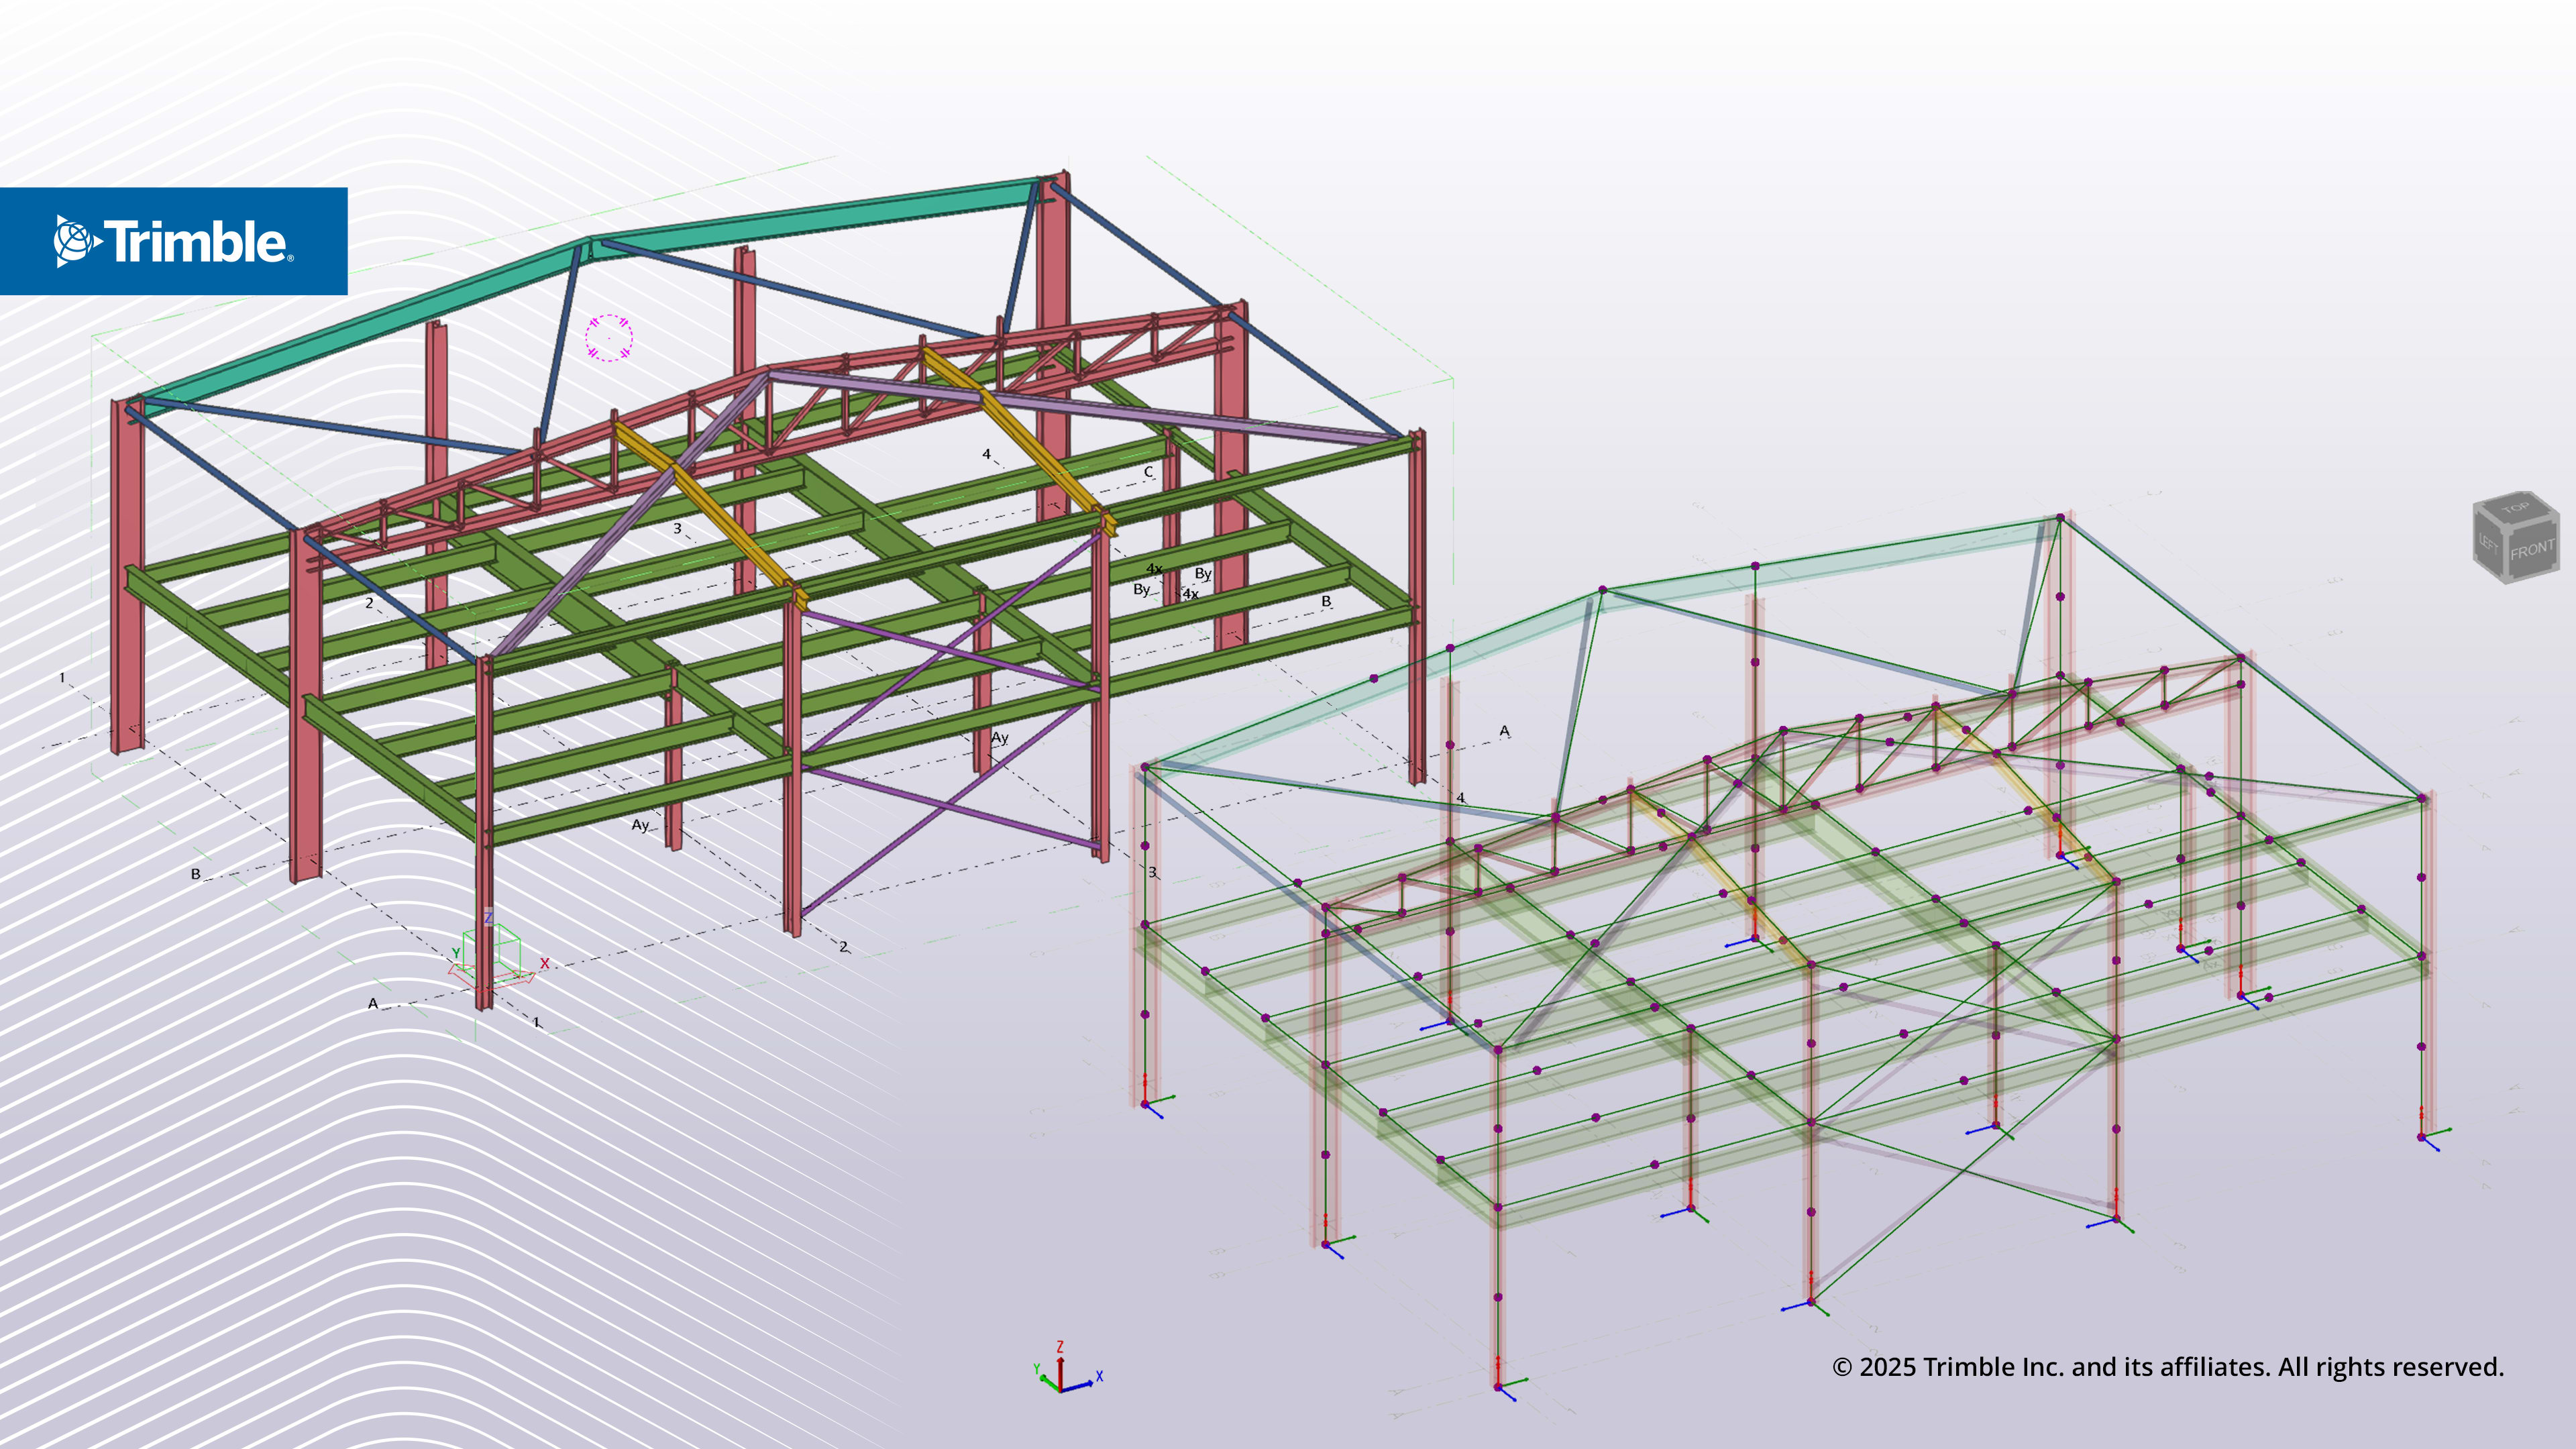Select the magenta dashed circle marker

coord(609,338)
